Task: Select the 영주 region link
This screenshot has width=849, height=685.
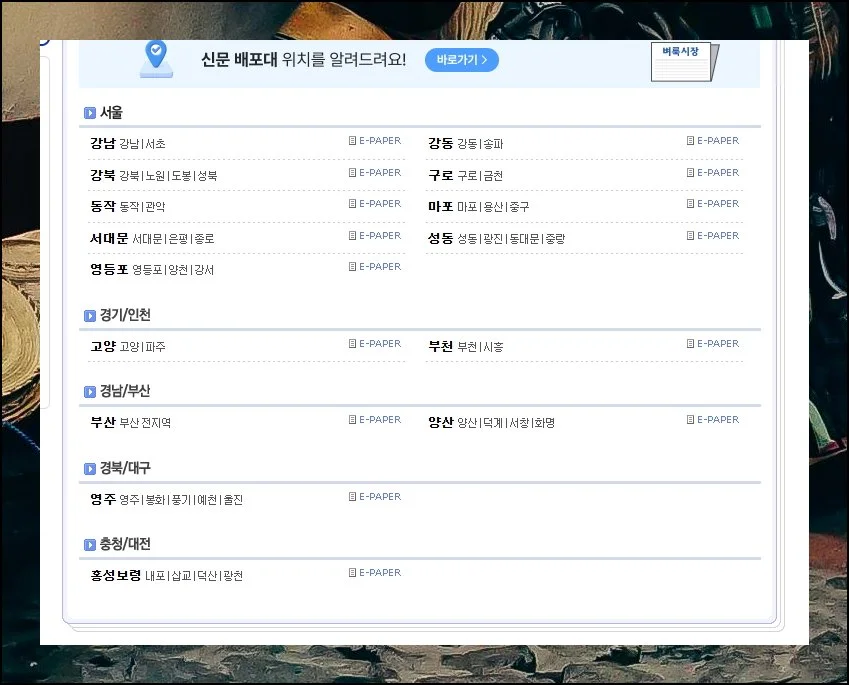Action: click(103, 499)
